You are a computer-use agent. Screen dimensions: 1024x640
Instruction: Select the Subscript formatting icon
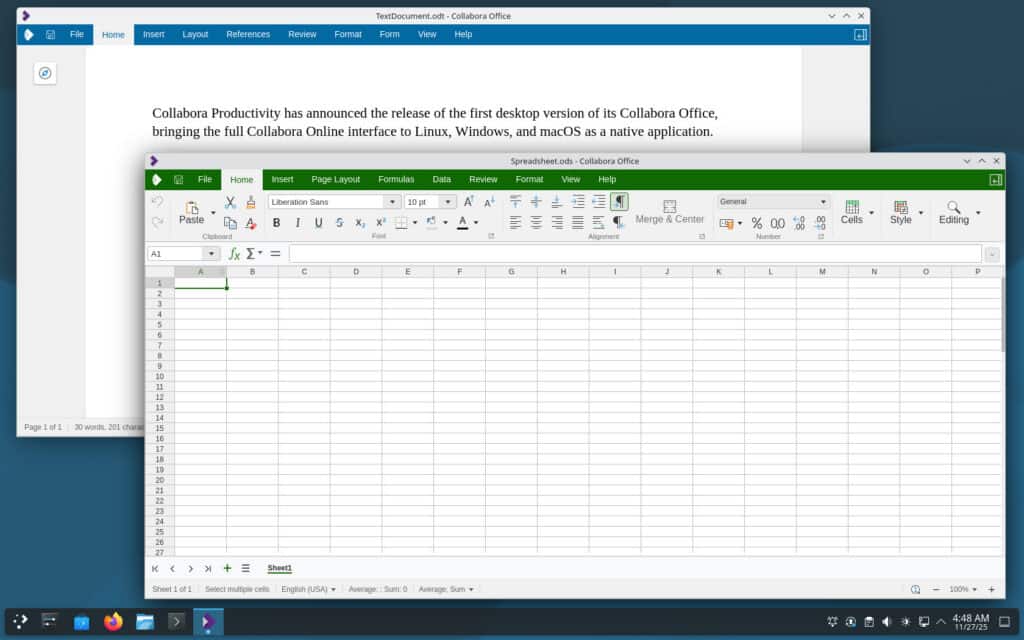click(x=360, y=223)
